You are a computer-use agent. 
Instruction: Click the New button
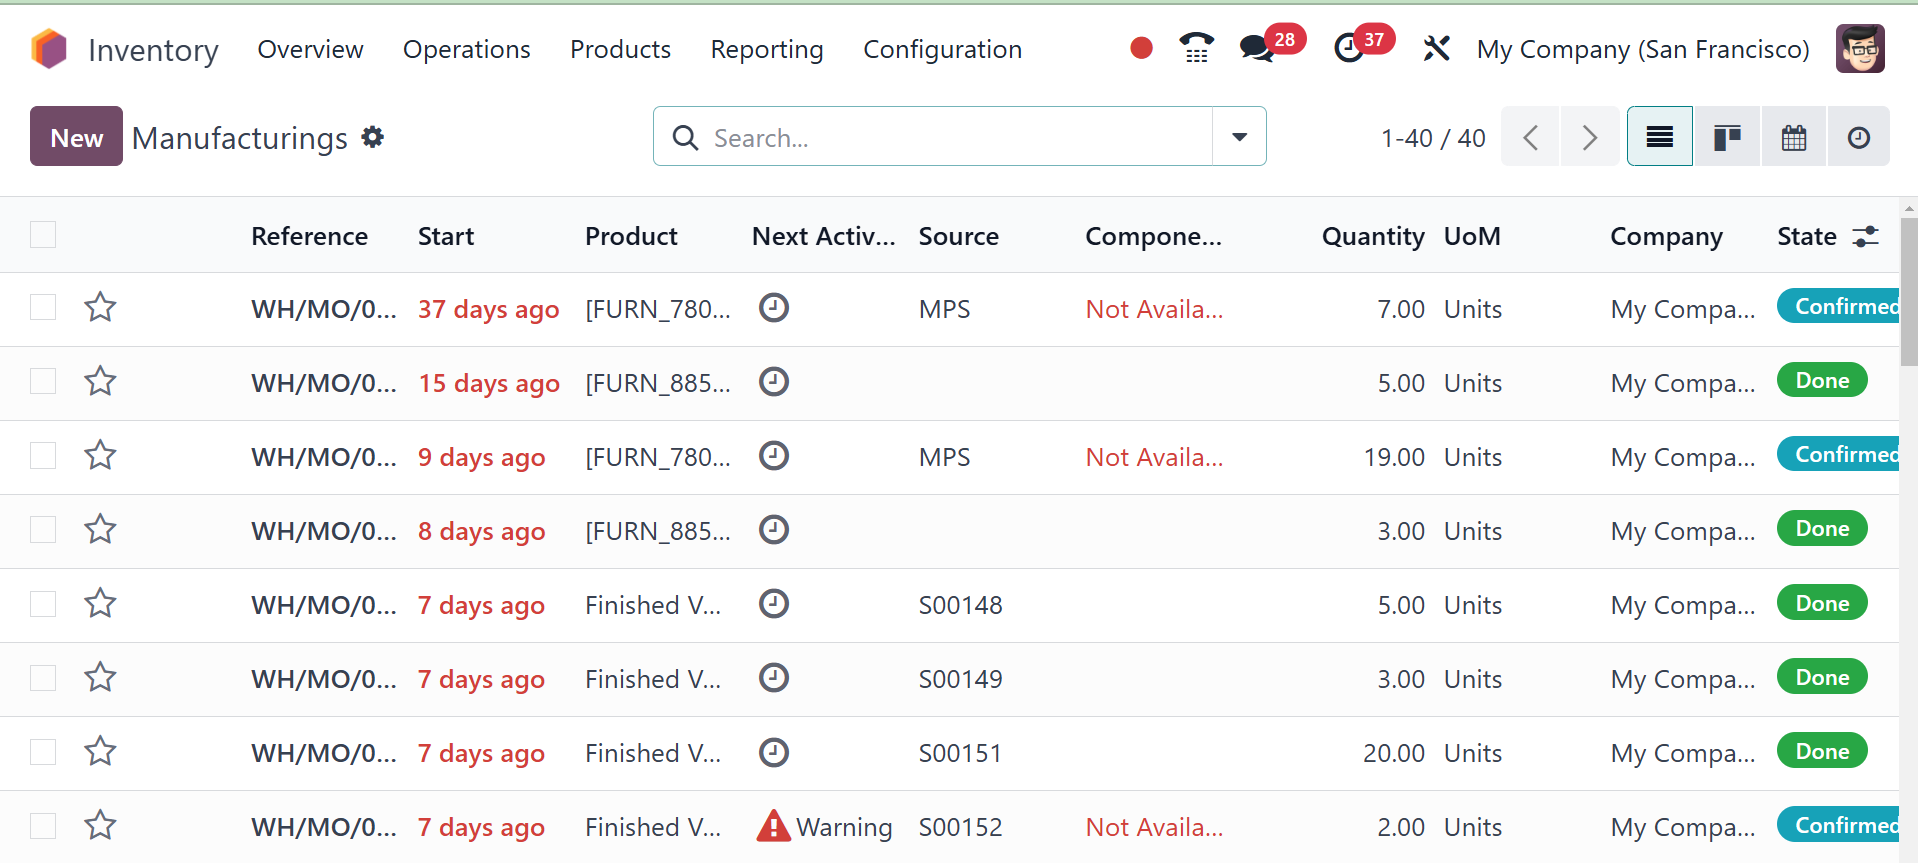(x=76, y=137)
